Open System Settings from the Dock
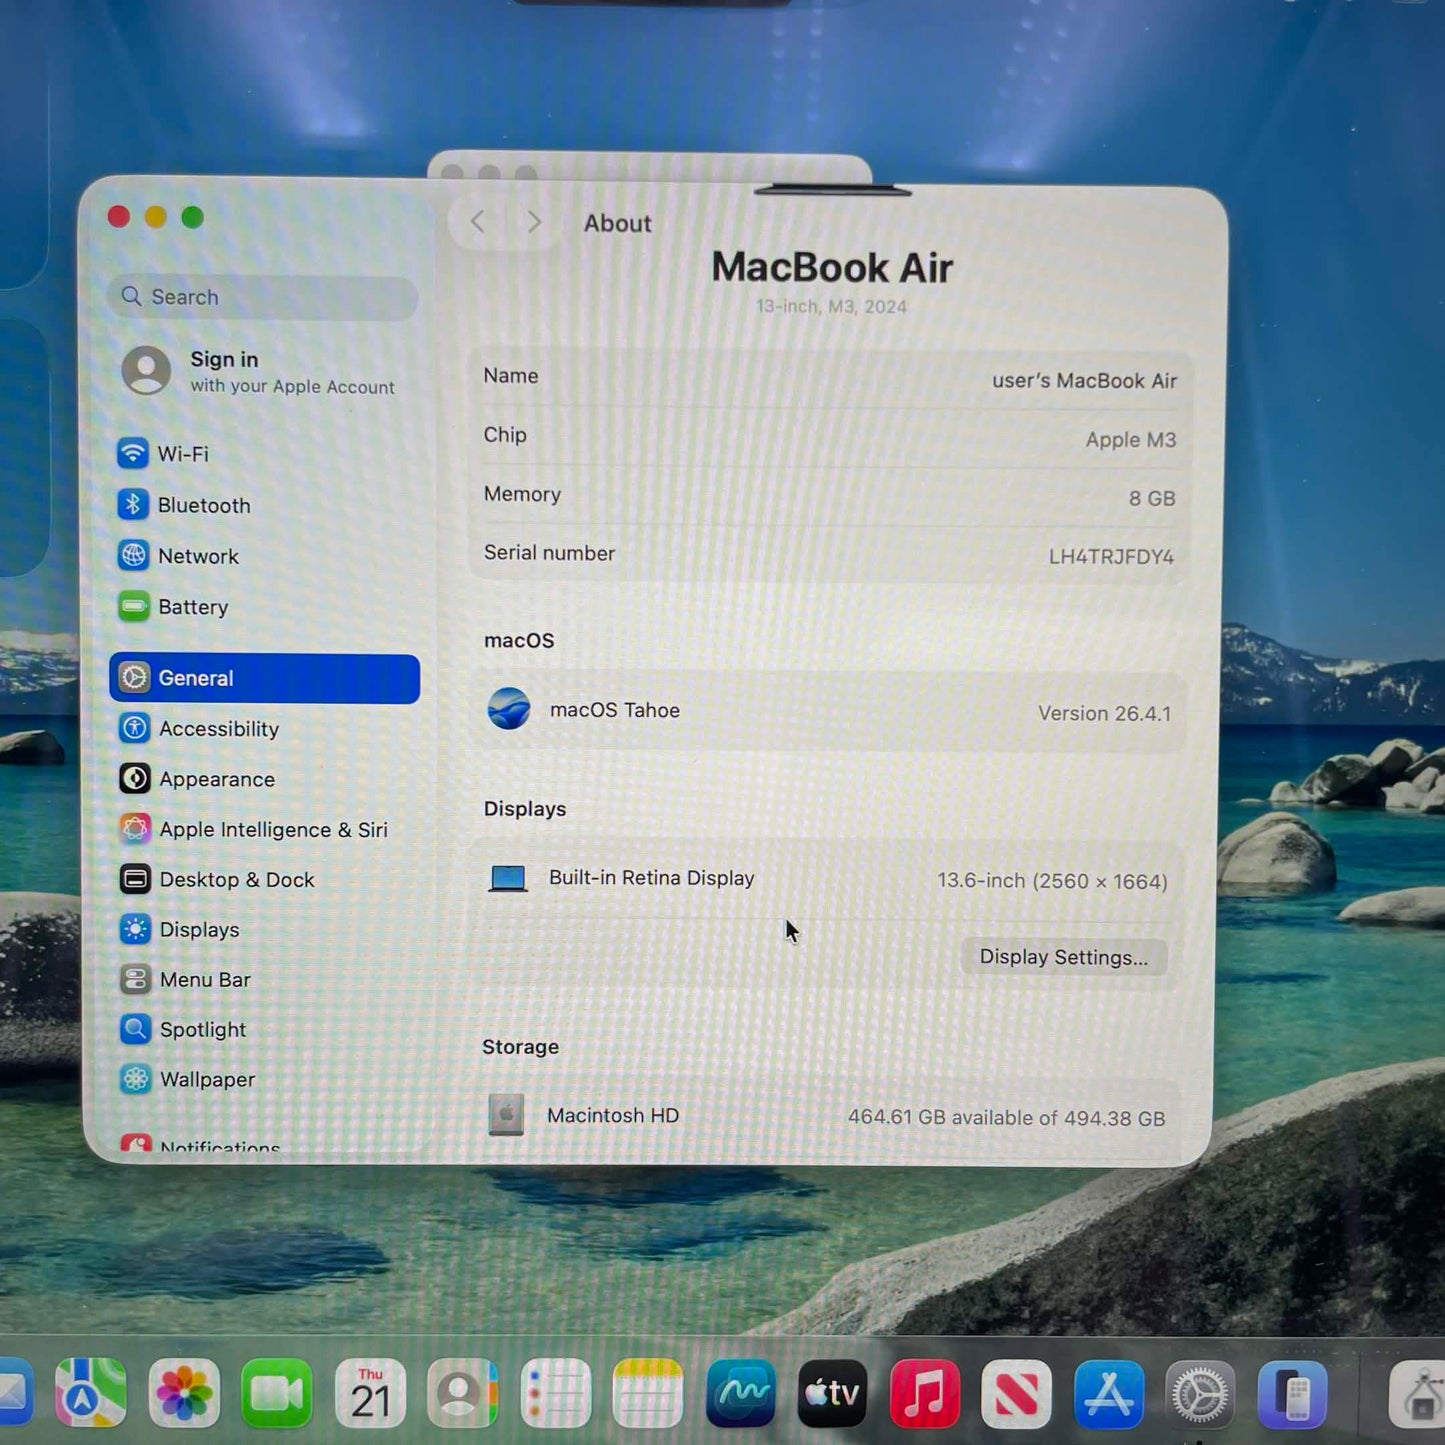 click(1200, 1392)
